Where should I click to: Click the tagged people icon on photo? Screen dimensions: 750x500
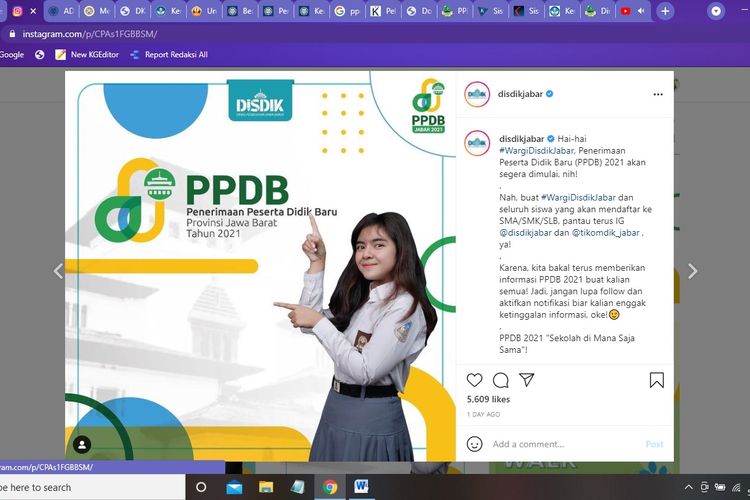coord(82,445)
